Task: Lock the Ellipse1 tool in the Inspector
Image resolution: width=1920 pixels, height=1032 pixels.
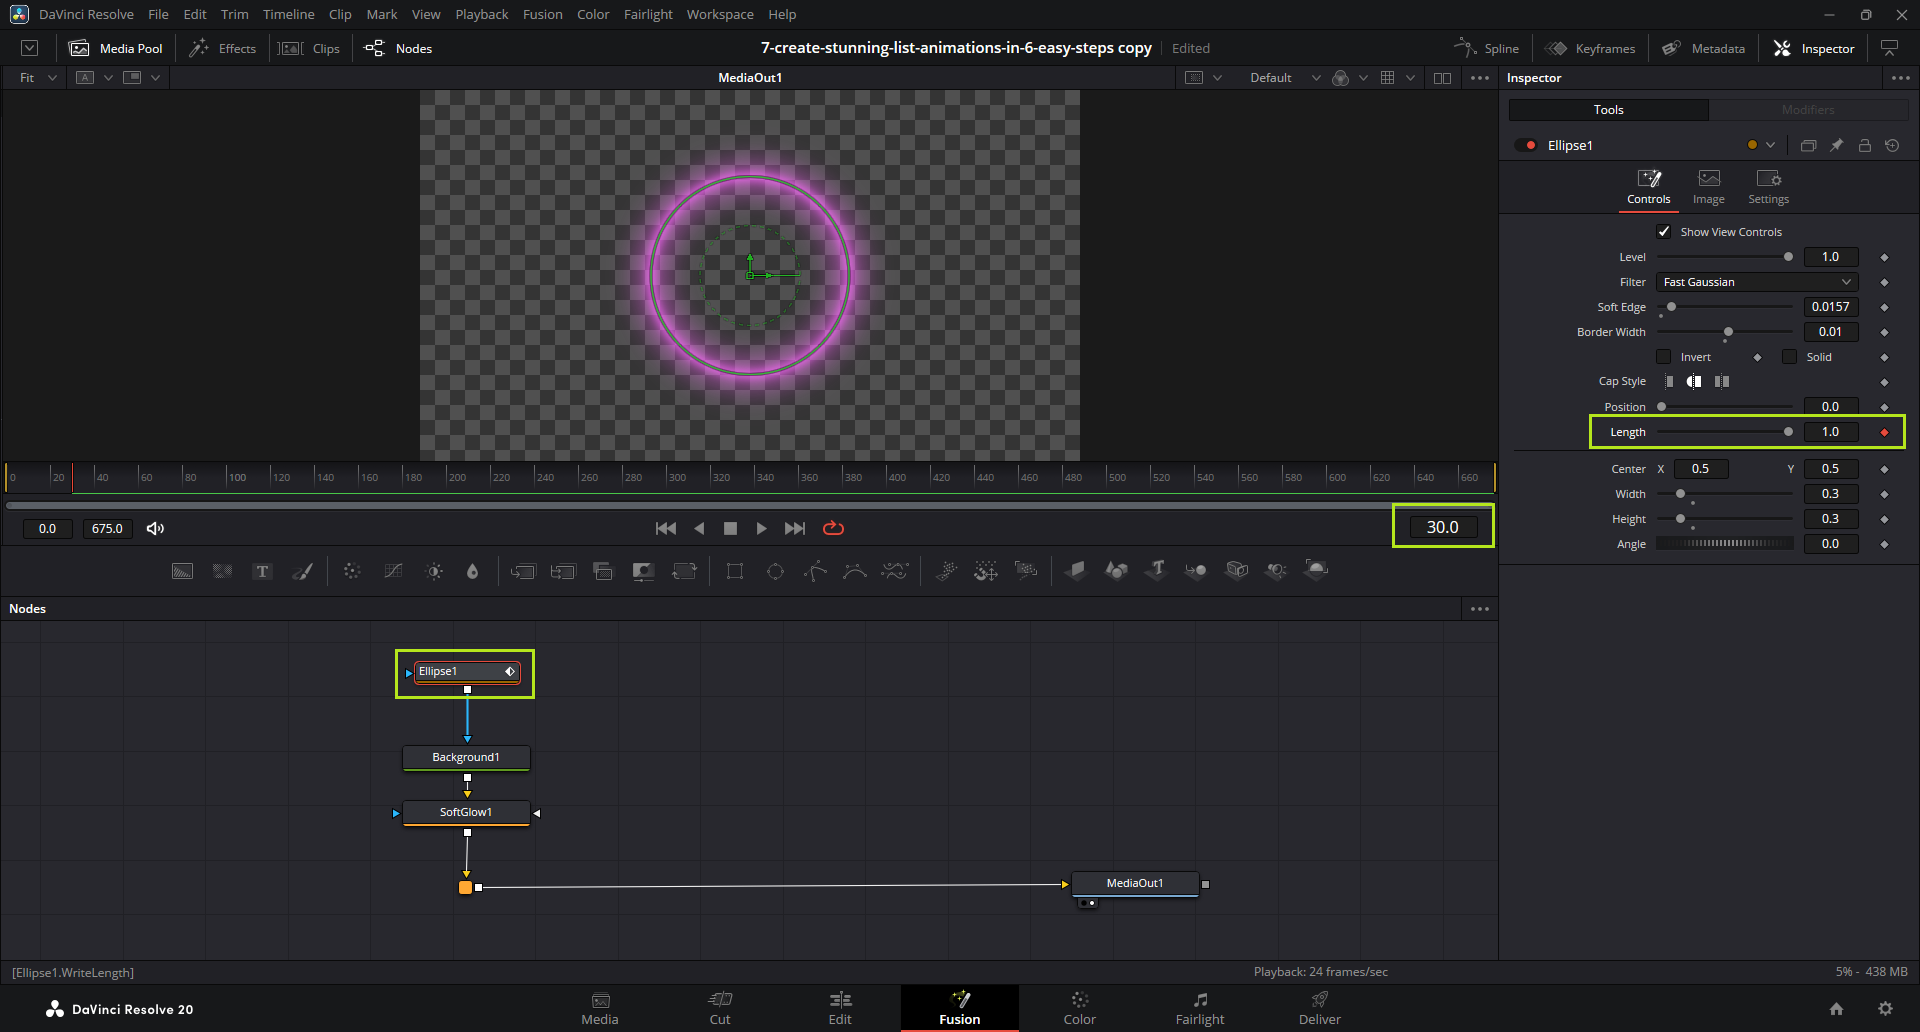Action: (1864, 145)
